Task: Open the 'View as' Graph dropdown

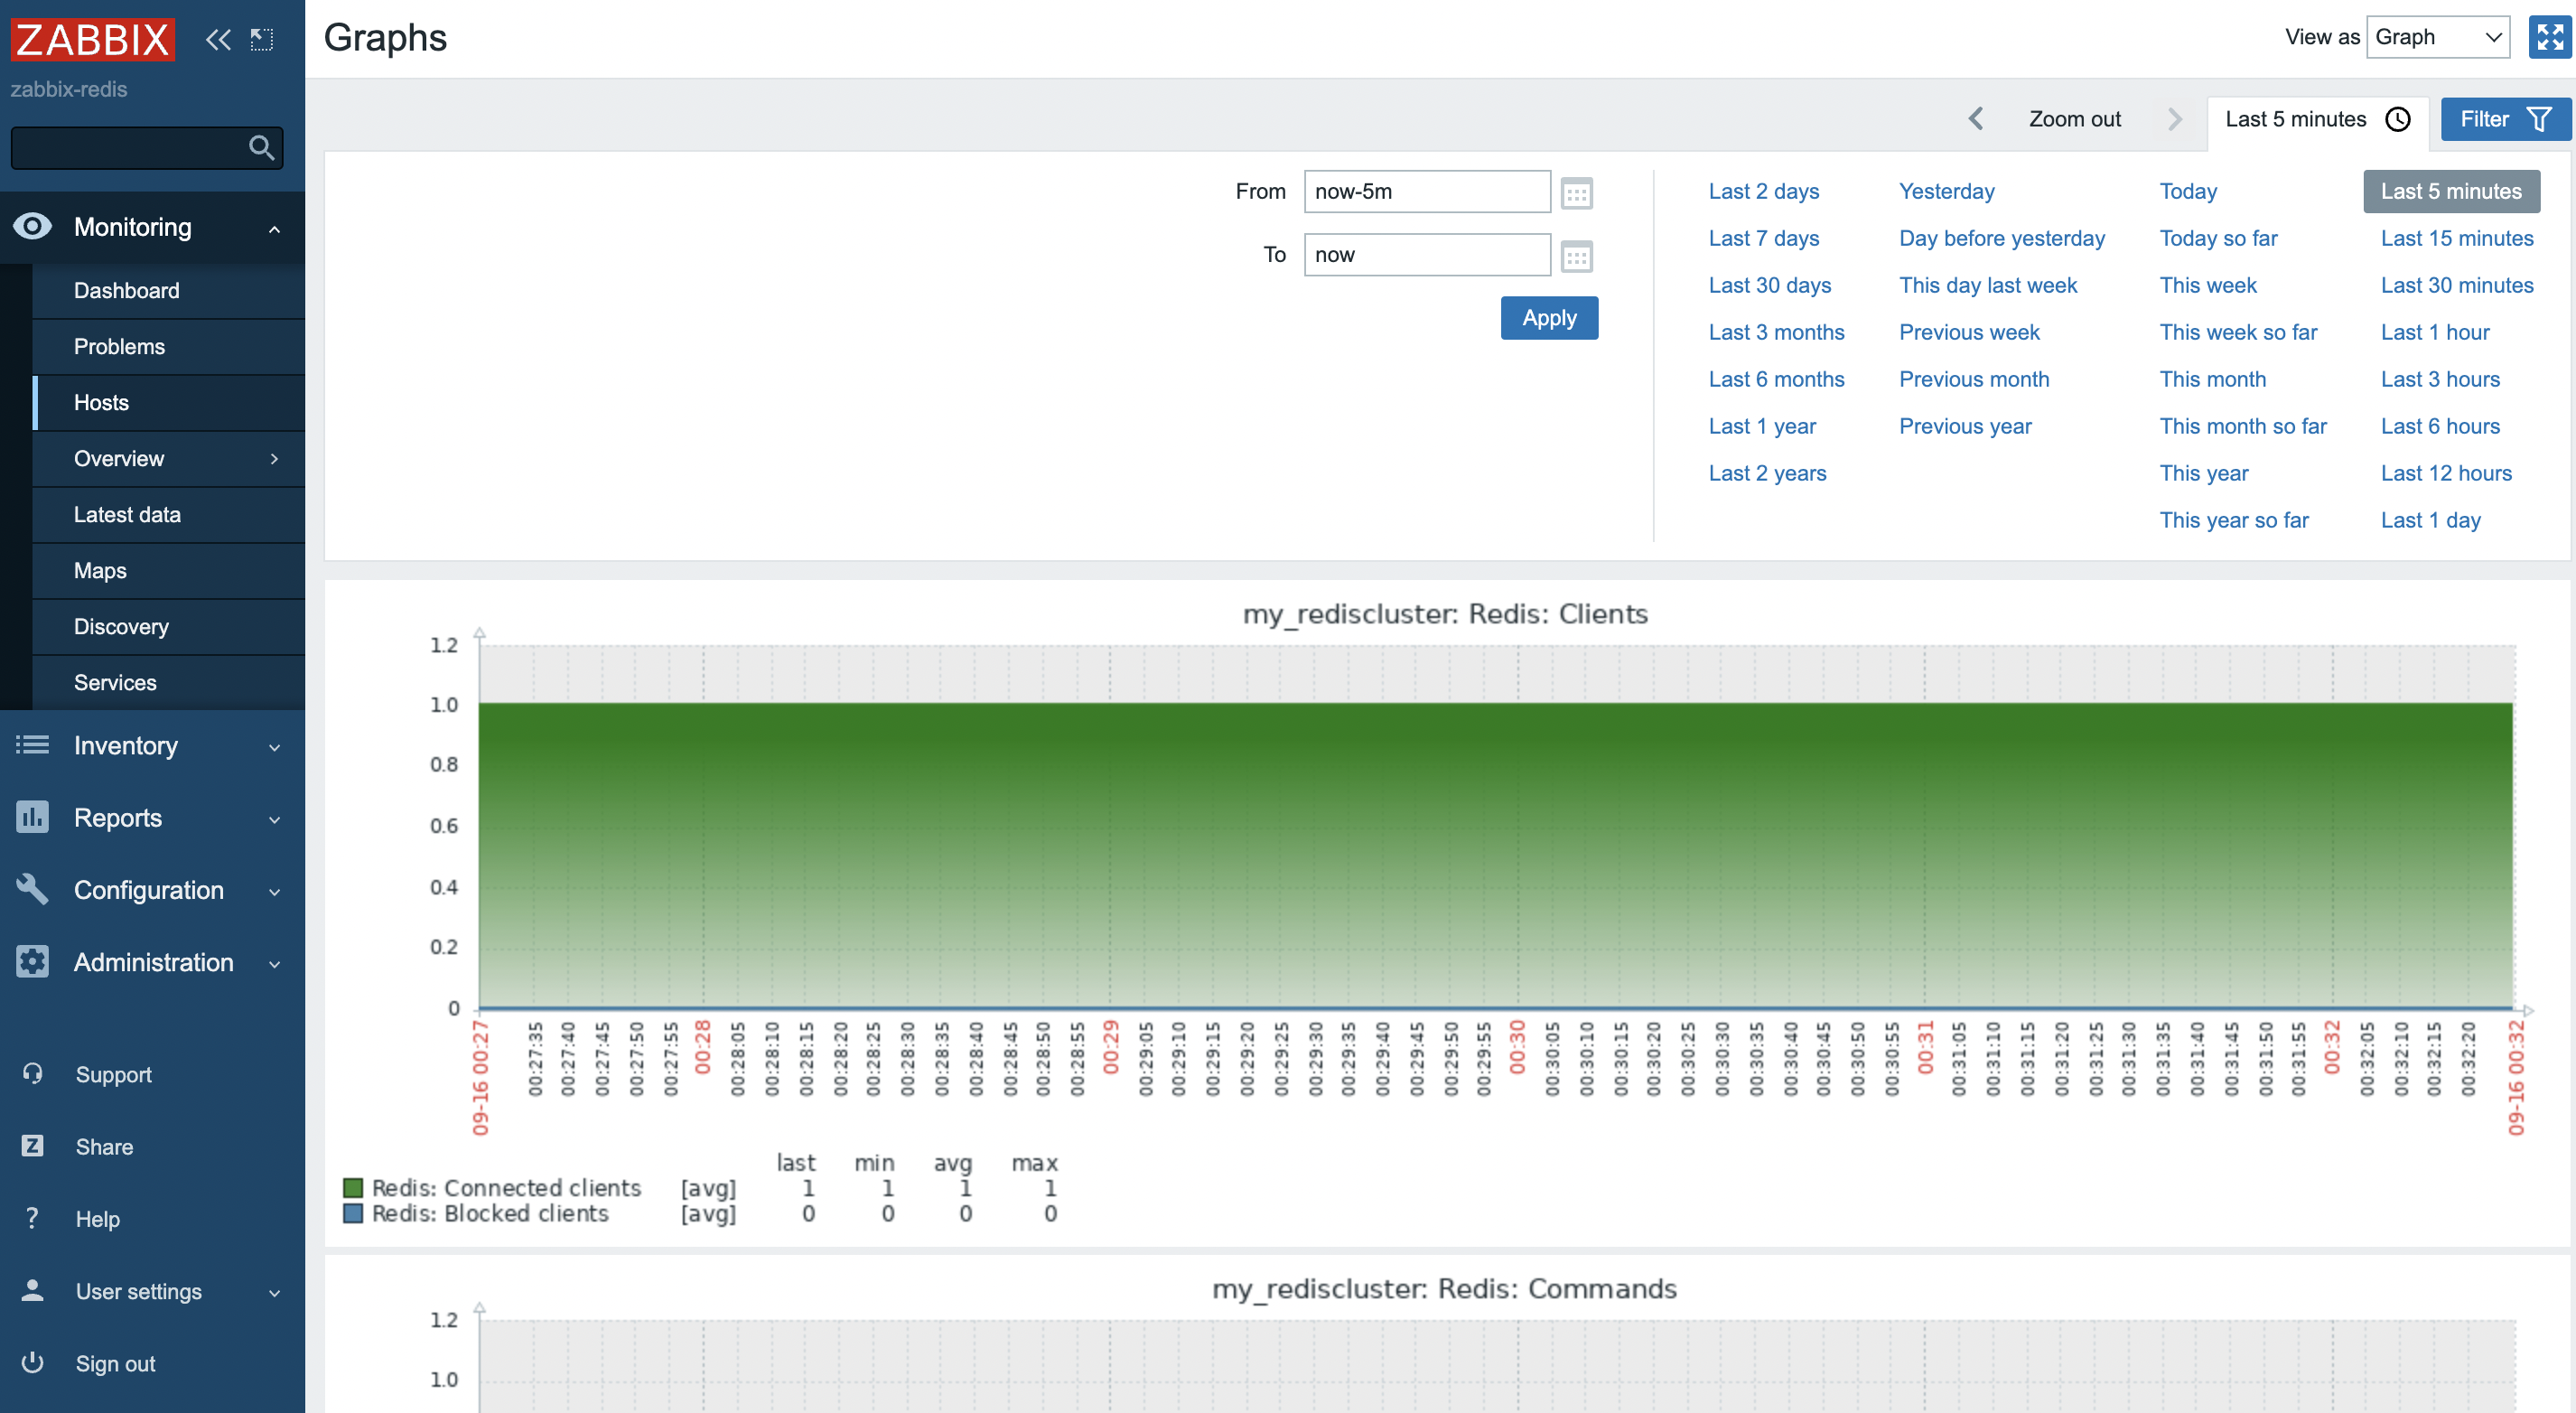Action: (x=2437, y=35)
